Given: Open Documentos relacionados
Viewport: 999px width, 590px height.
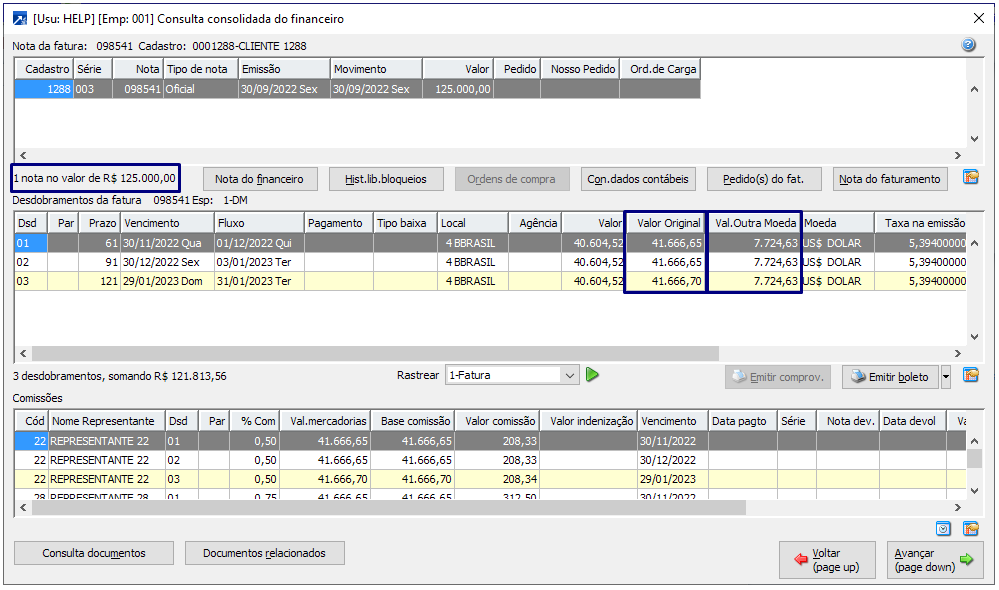Looking at the screenshot, I should 264,553.
